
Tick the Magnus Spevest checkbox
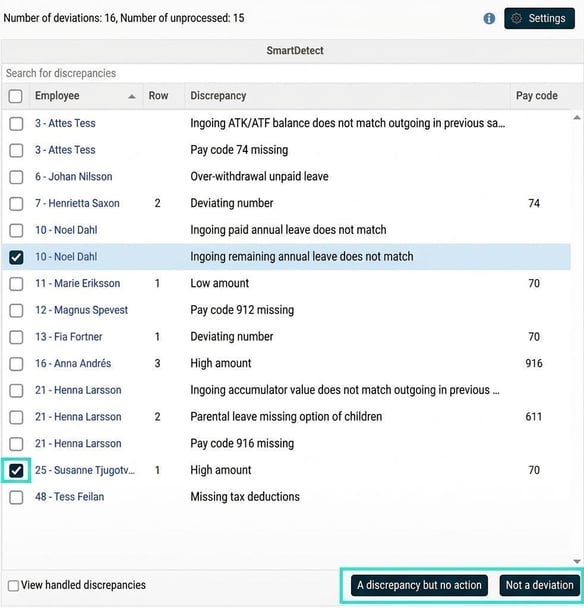16,311
